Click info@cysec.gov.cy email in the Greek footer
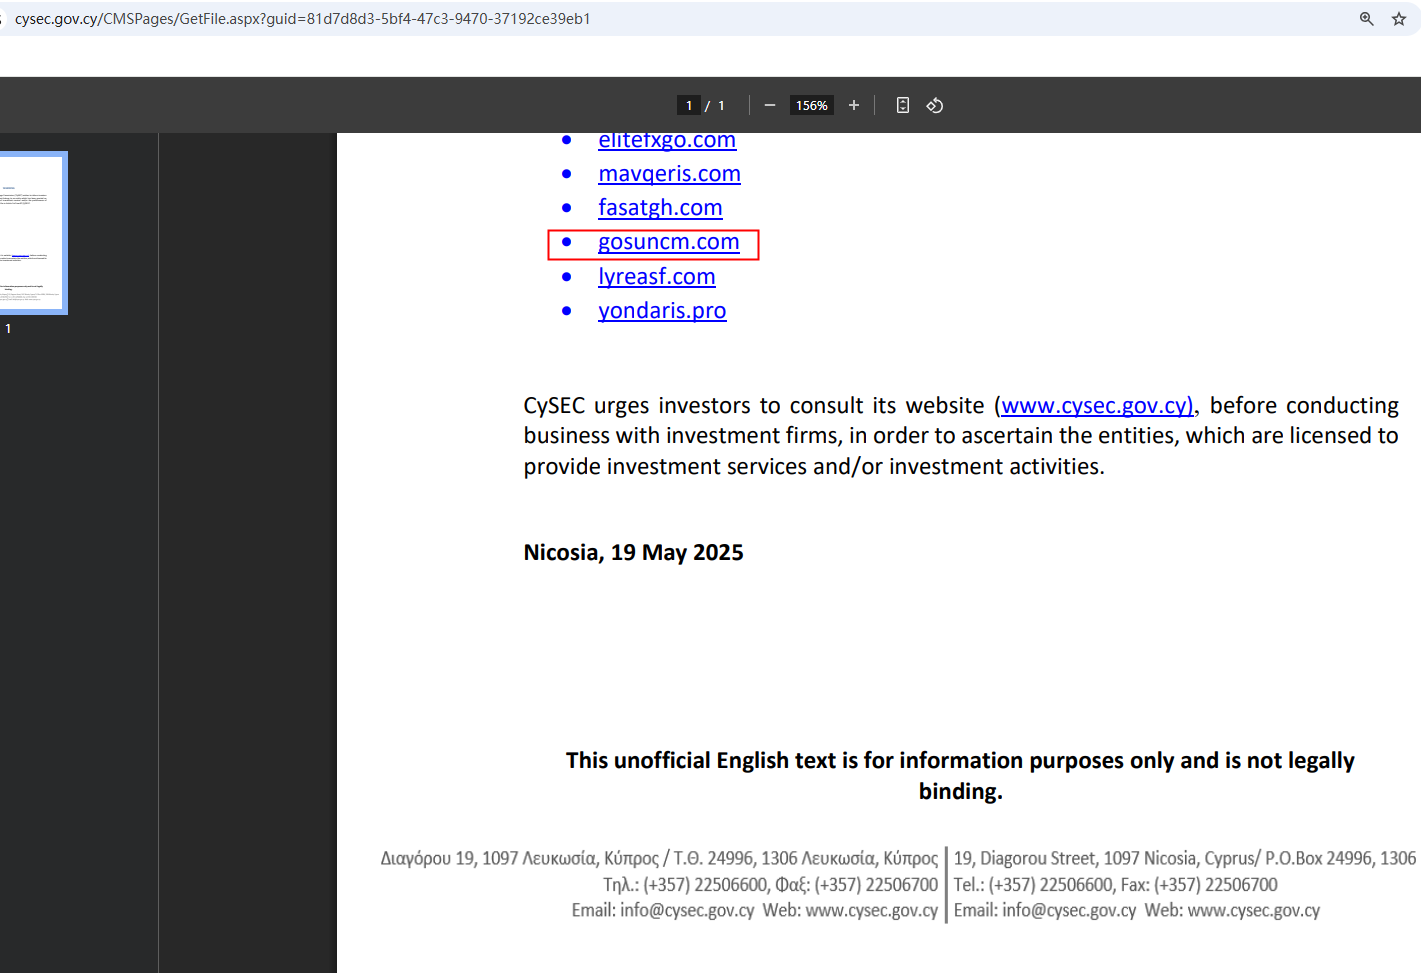This screenshot has height=973, width=1421. tap(686, 911)
